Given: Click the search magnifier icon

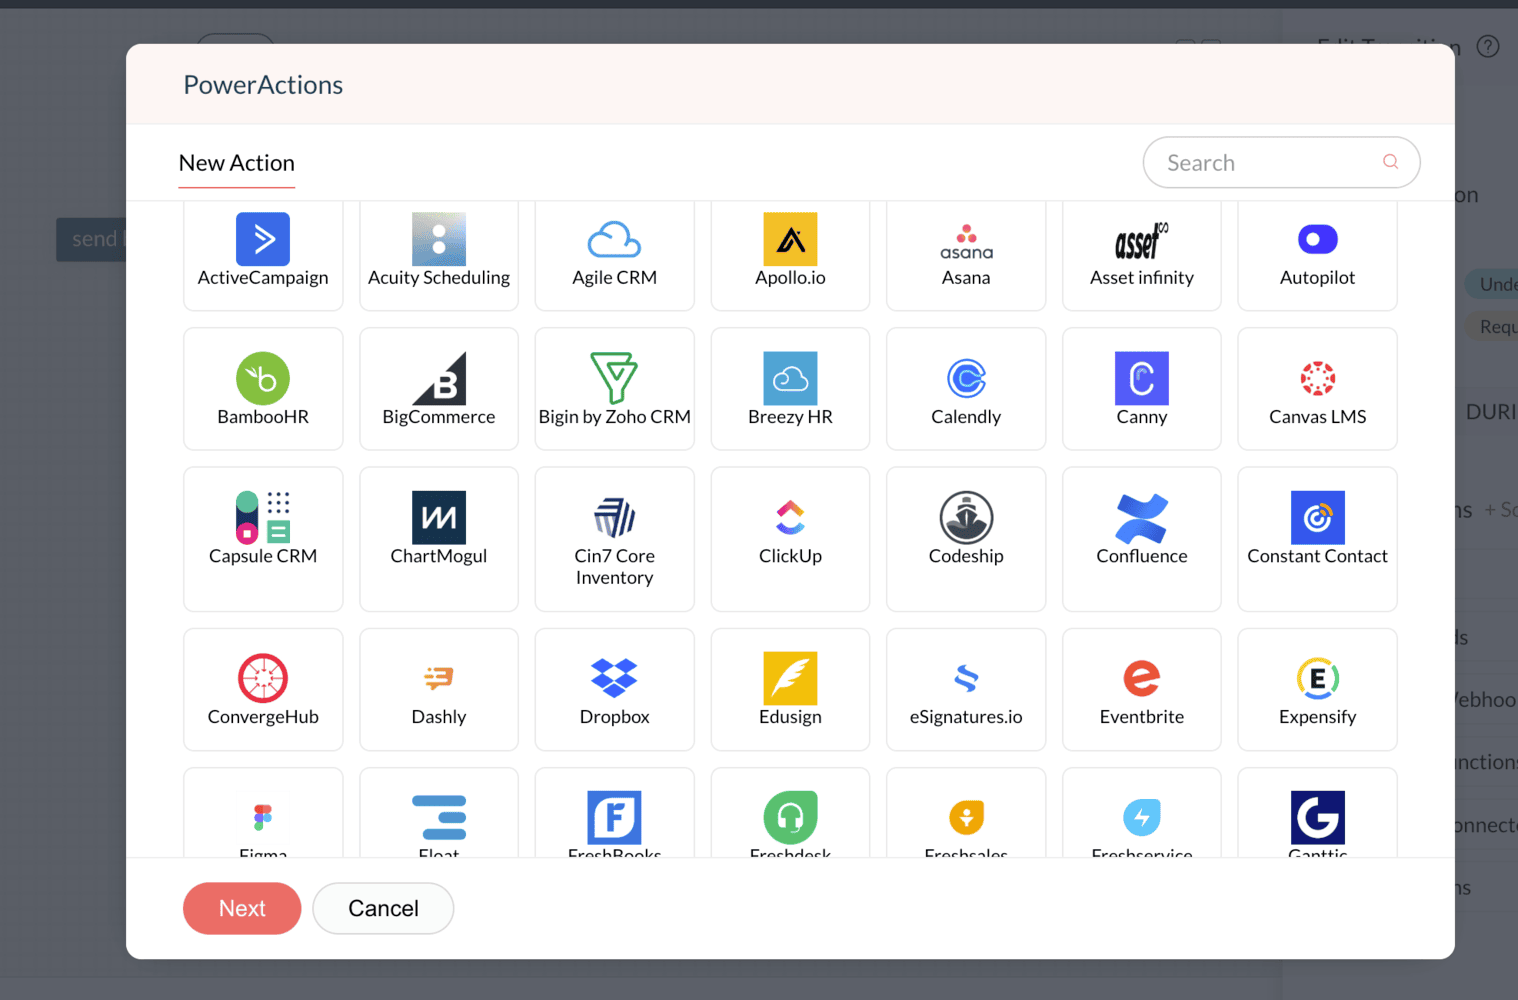Looking at the screenshot, I should click(1391, 162).
